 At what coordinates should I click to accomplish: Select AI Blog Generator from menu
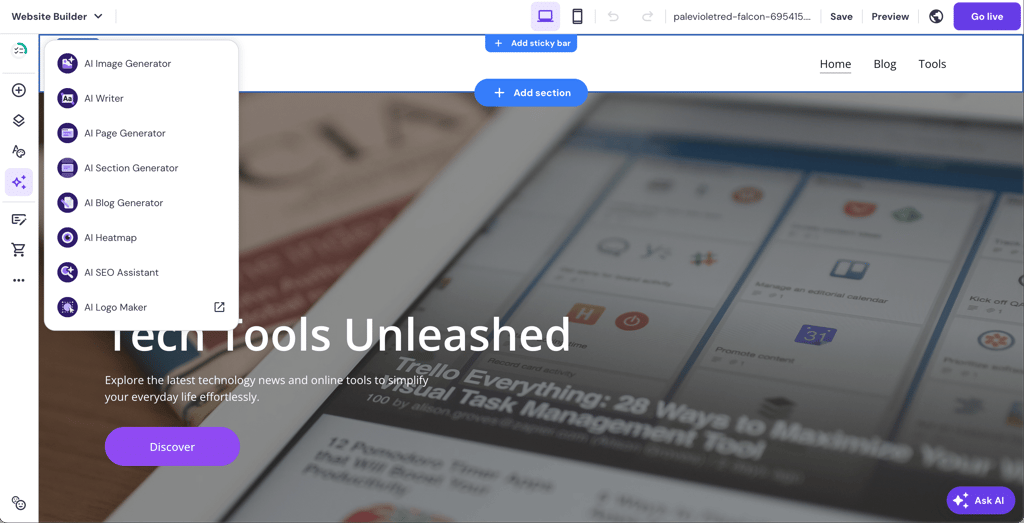tap(141, 202)
